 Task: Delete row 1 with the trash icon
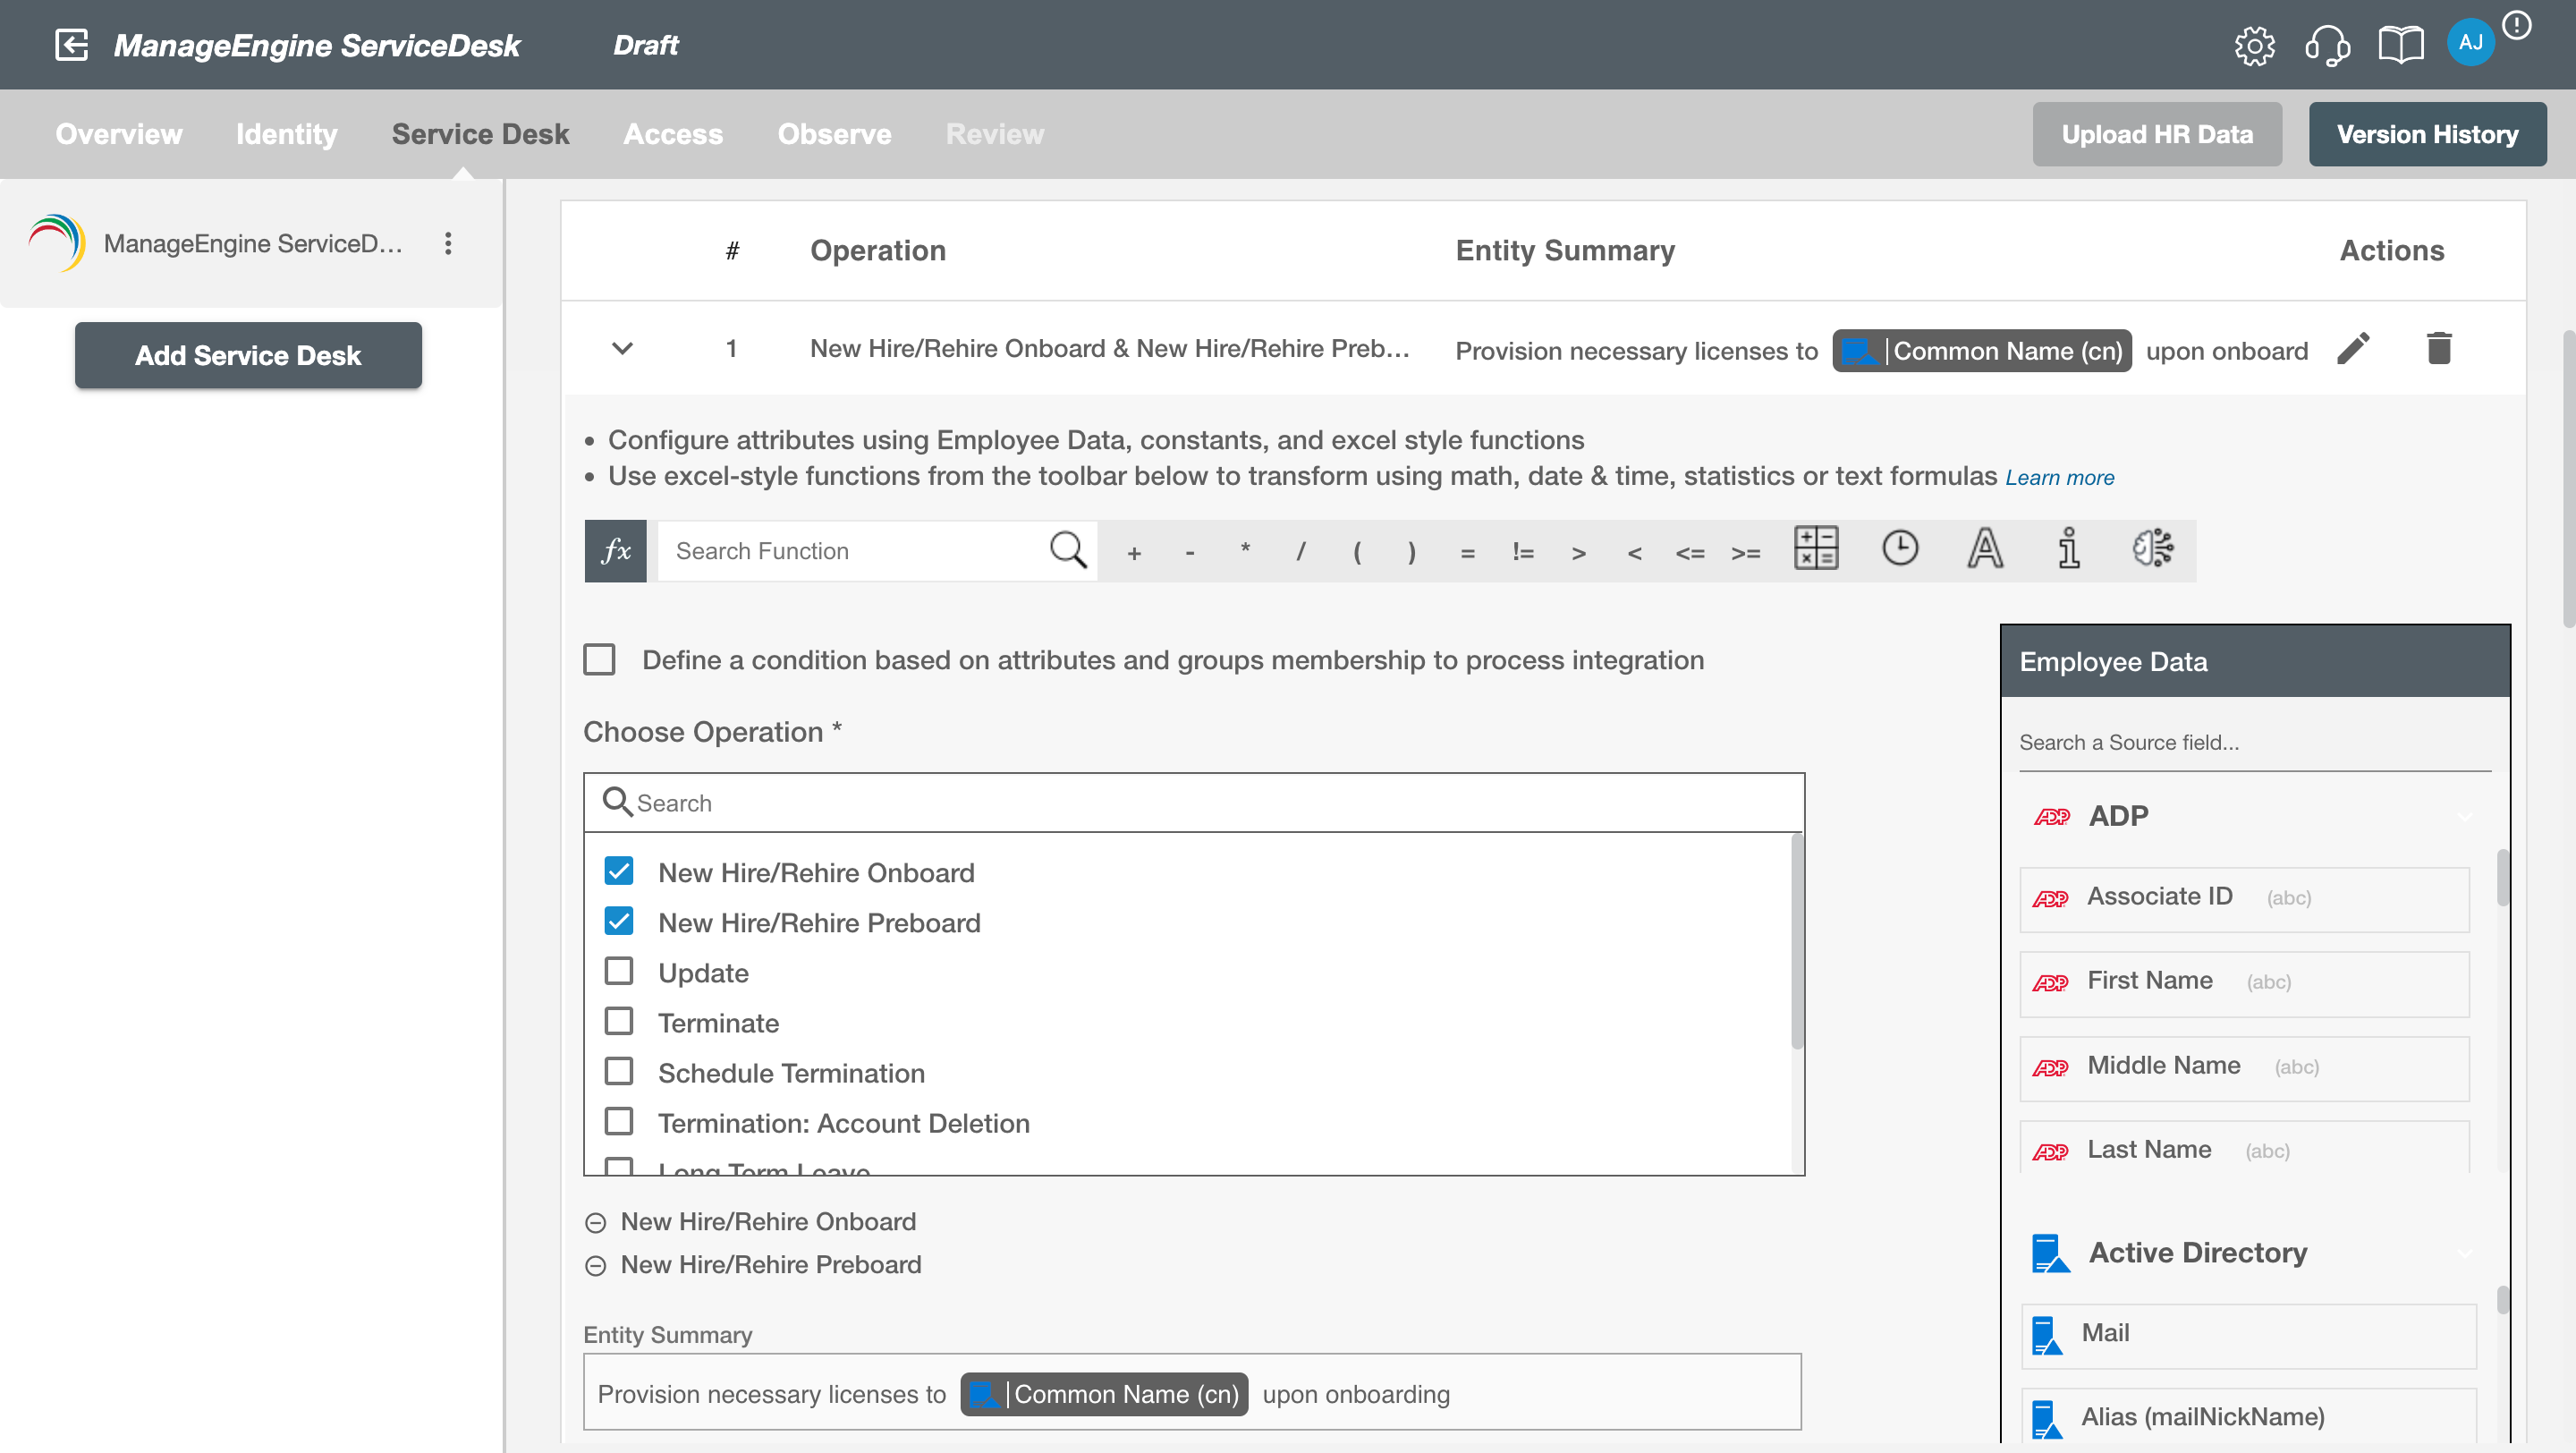[2439, 349]
